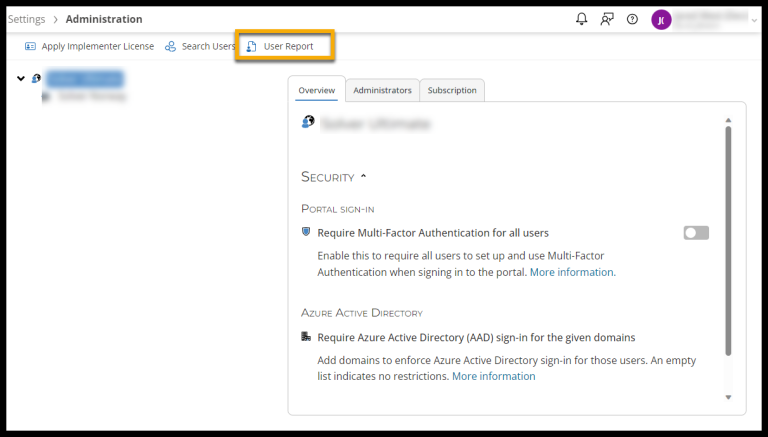Screen dimensions: 768x437
Task: Open Azure Active Directory More information link
Action: tap(493, 376)
